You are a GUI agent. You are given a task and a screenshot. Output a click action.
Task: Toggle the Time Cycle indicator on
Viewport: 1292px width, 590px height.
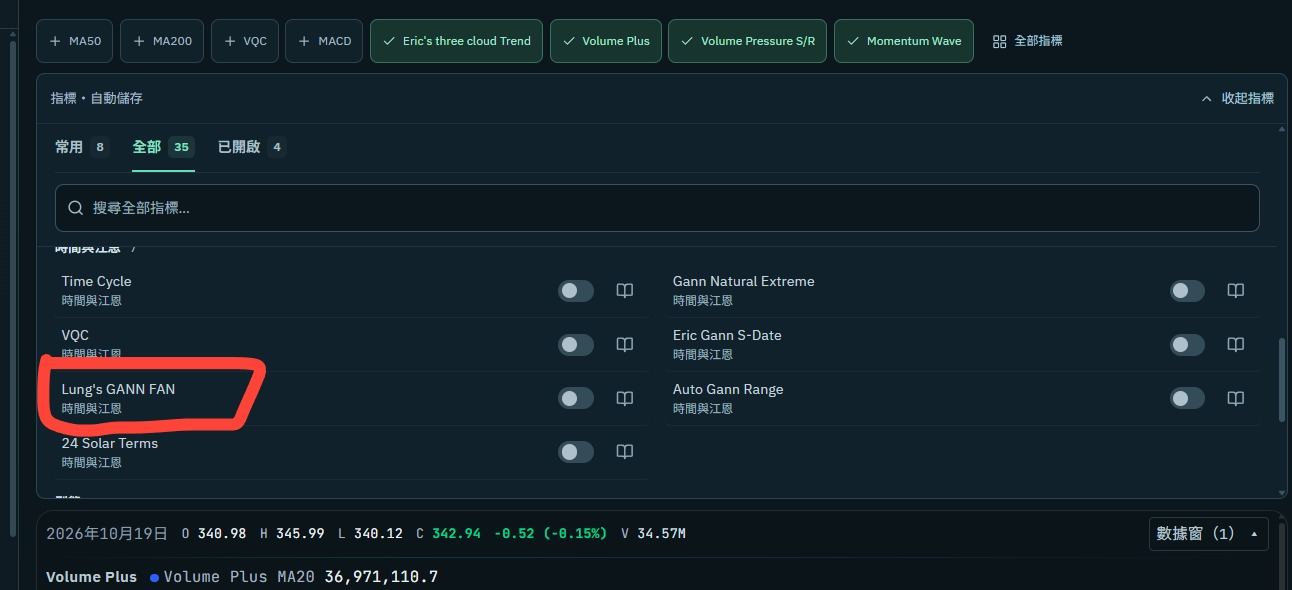coord(576,291)
